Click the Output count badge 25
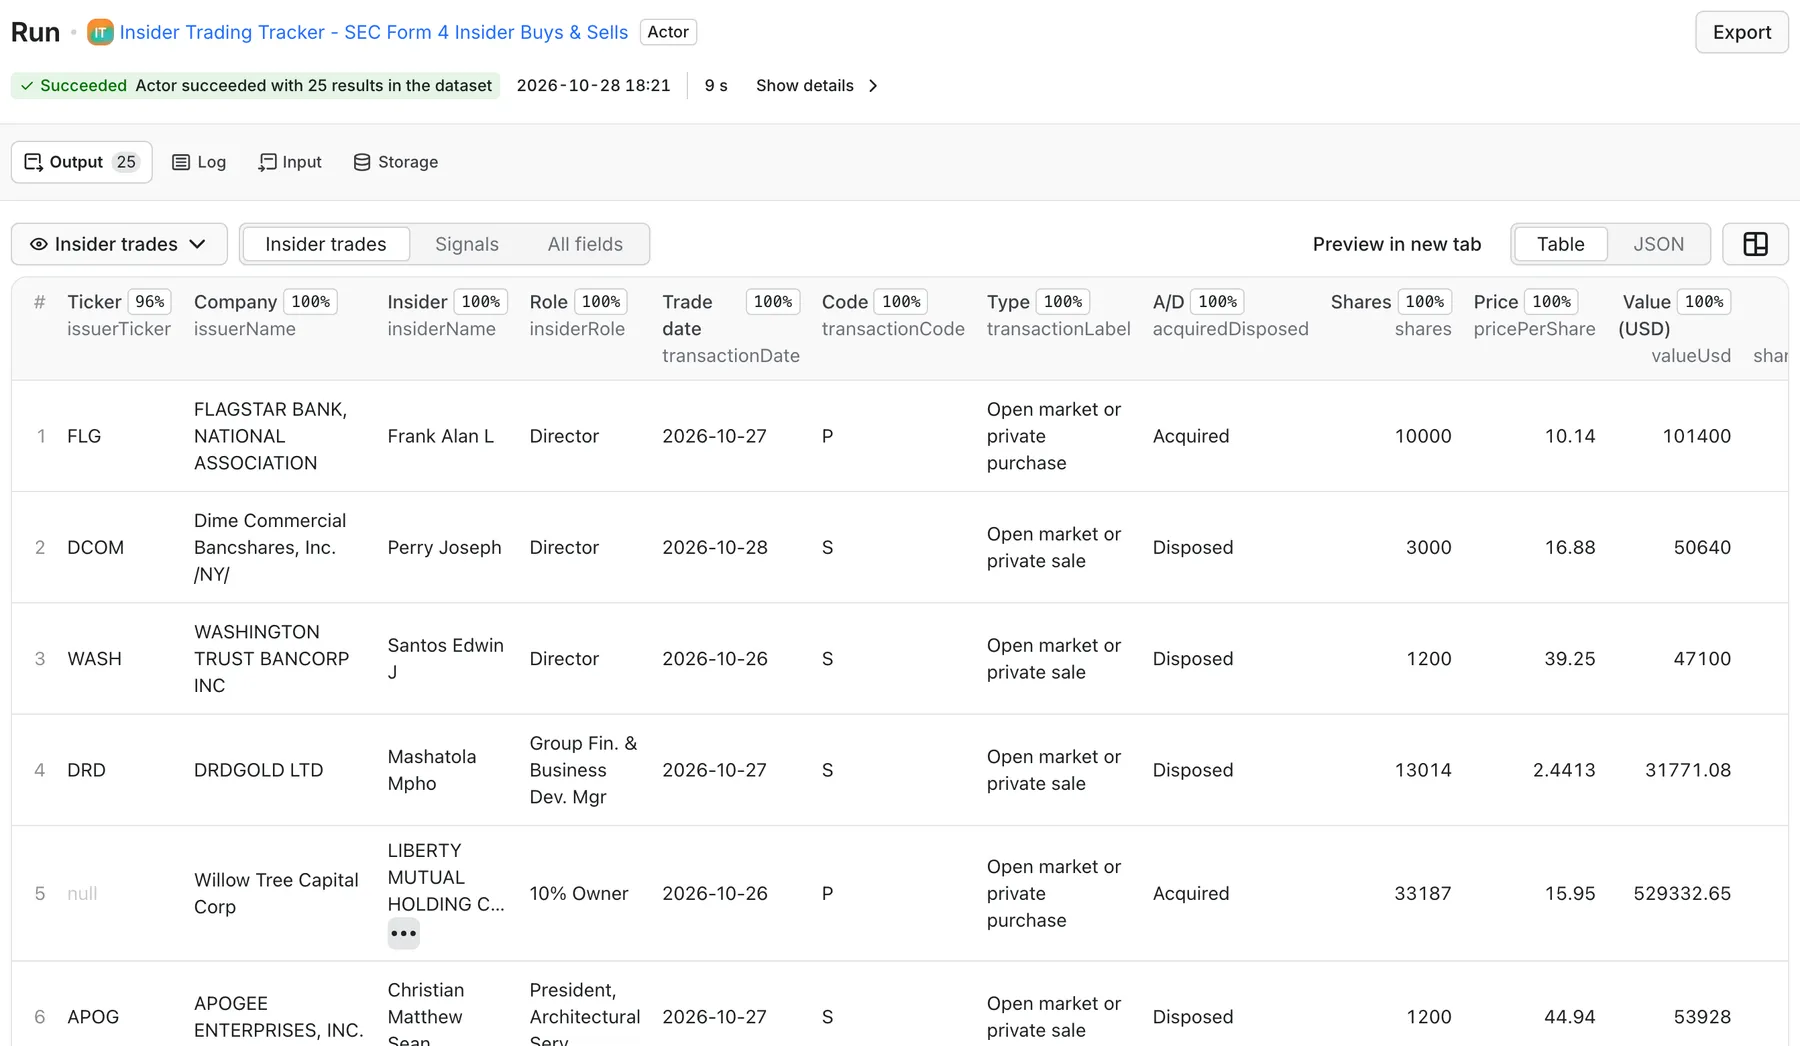The width and height of the screenshot is (1800, 1046). [126, 162]
